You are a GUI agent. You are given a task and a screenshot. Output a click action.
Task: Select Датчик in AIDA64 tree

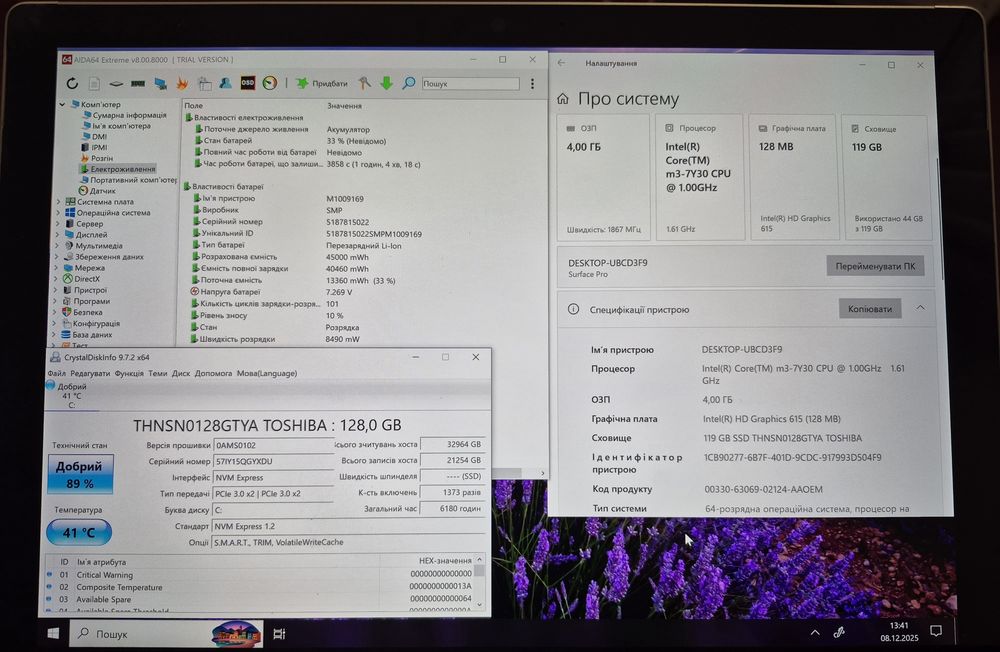tap(97, 191)
